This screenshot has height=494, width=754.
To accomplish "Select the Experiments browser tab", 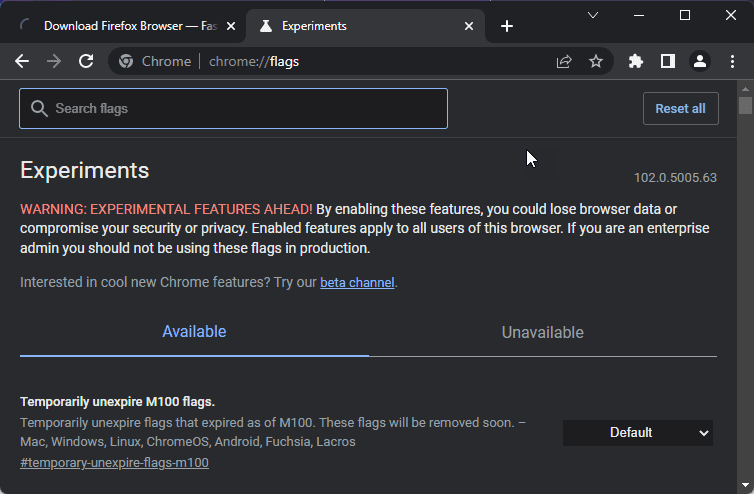I will [365, 26].
